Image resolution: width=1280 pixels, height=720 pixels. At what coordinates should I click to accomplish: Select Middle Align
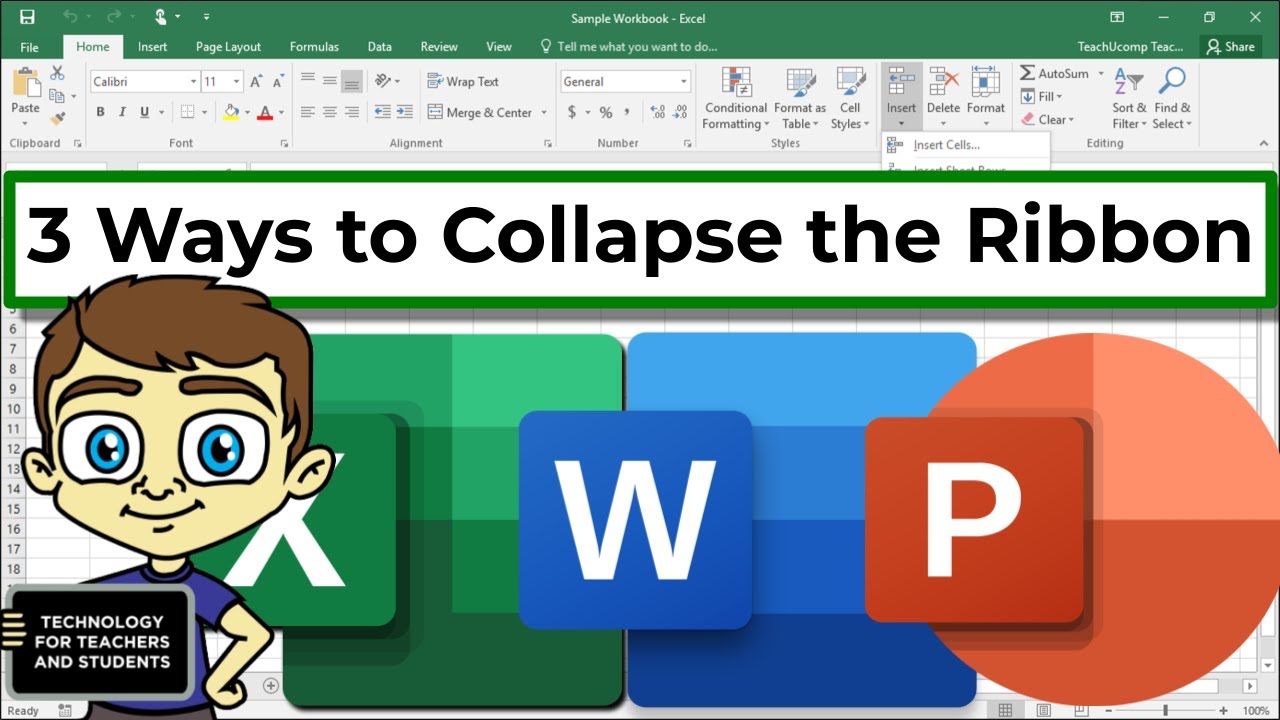point(330,82)
